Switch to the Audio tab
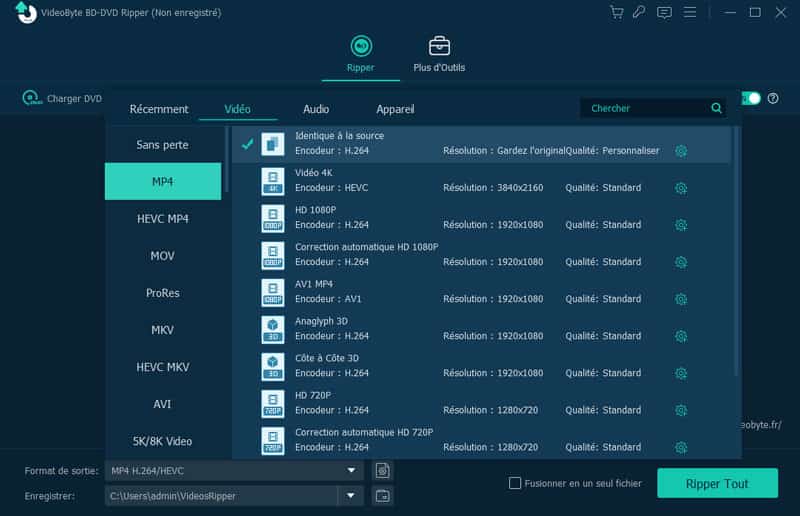Viewport: 800px width, 516px height. [x=316, y=109]
